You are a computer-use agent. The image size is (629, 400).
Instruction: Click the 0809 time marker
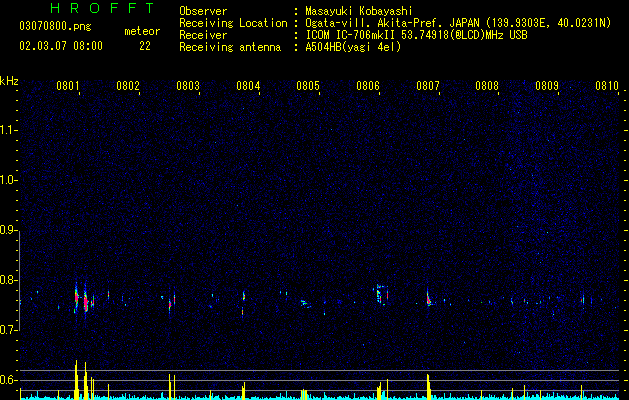click(x=547, y=86)
